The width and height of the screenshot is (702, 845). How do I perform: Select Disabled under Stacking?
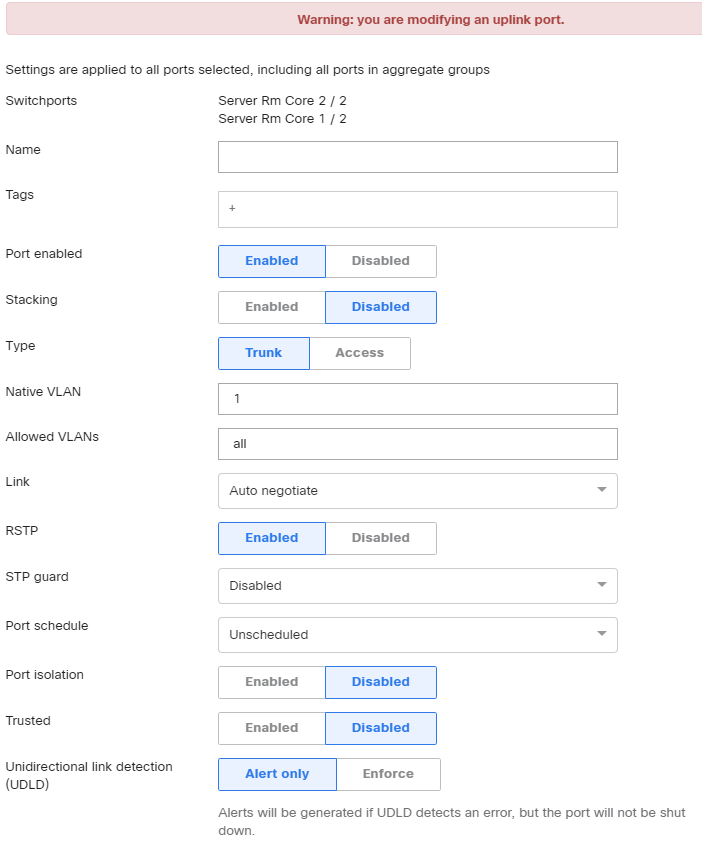[380, 307]
